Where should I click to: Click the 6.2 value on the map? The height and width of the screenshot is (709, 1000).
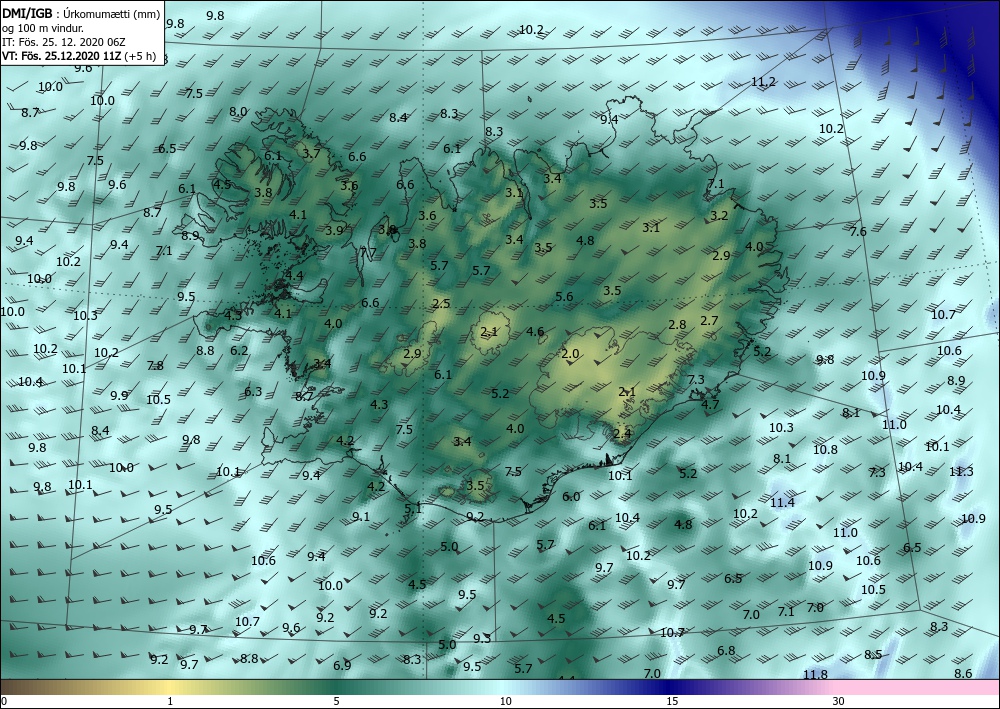239,351
